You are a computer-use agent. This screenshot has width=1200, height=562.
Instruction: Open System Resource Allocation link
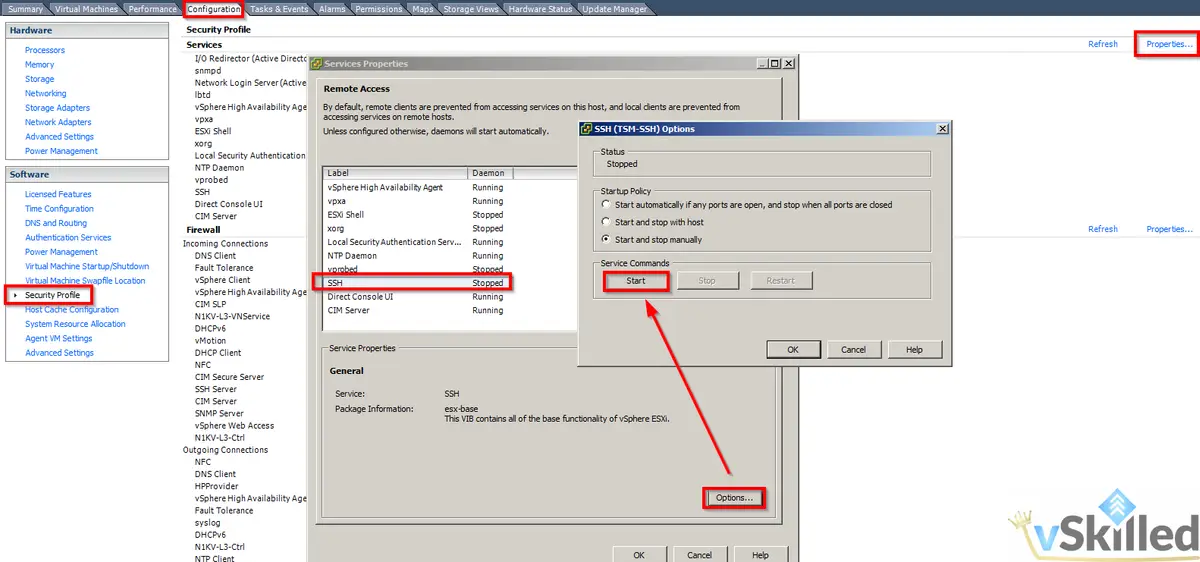coord(76,324)
